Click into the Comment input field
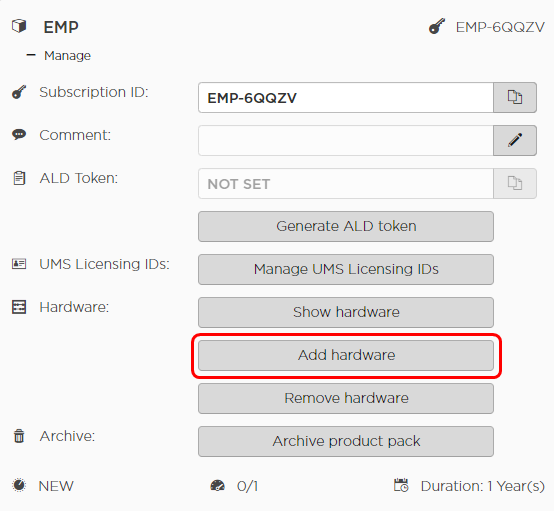Image resolution: width=554 pixels, height=511 pixels. click(x=346, y=140)
